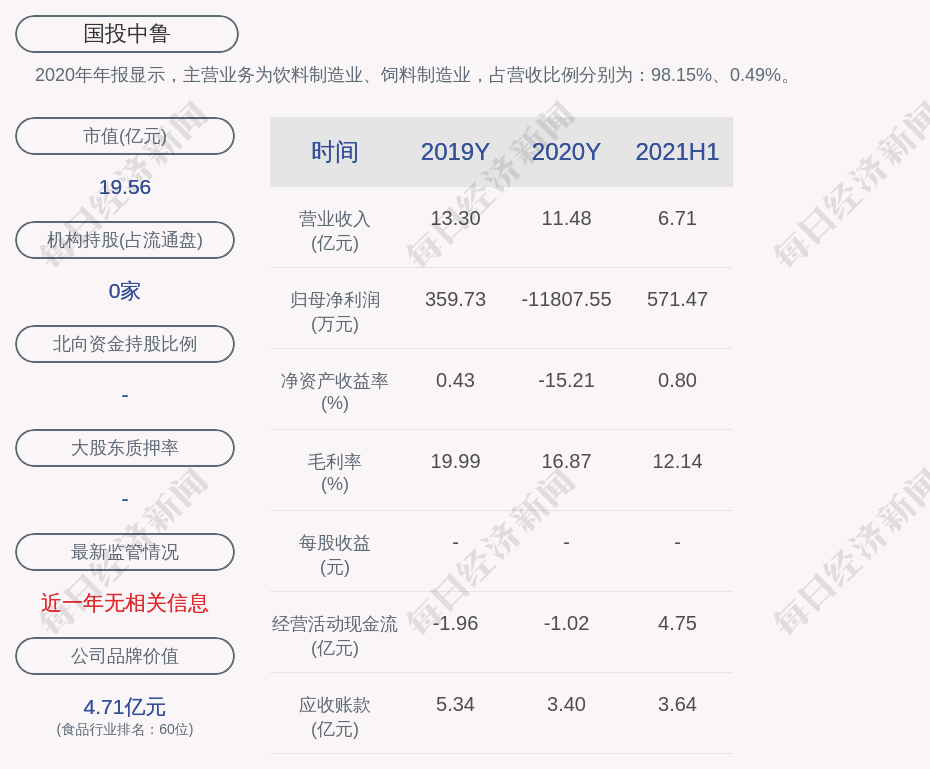Click the 0家 institutional holdings value
This screenshot has height=769, width=930.
[x=124, y=290]
